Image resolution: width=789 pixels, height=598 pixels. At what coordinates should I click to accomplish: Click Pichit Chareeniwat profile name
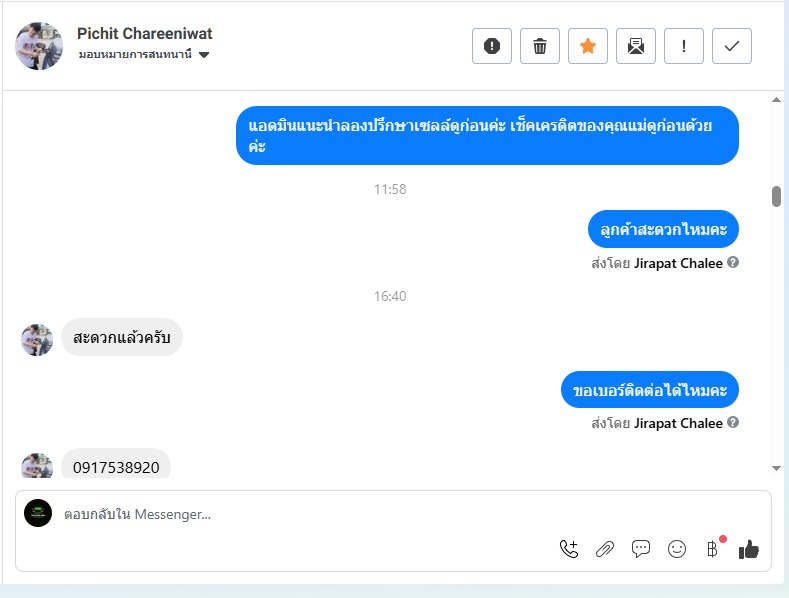click(x=144, y=34)
